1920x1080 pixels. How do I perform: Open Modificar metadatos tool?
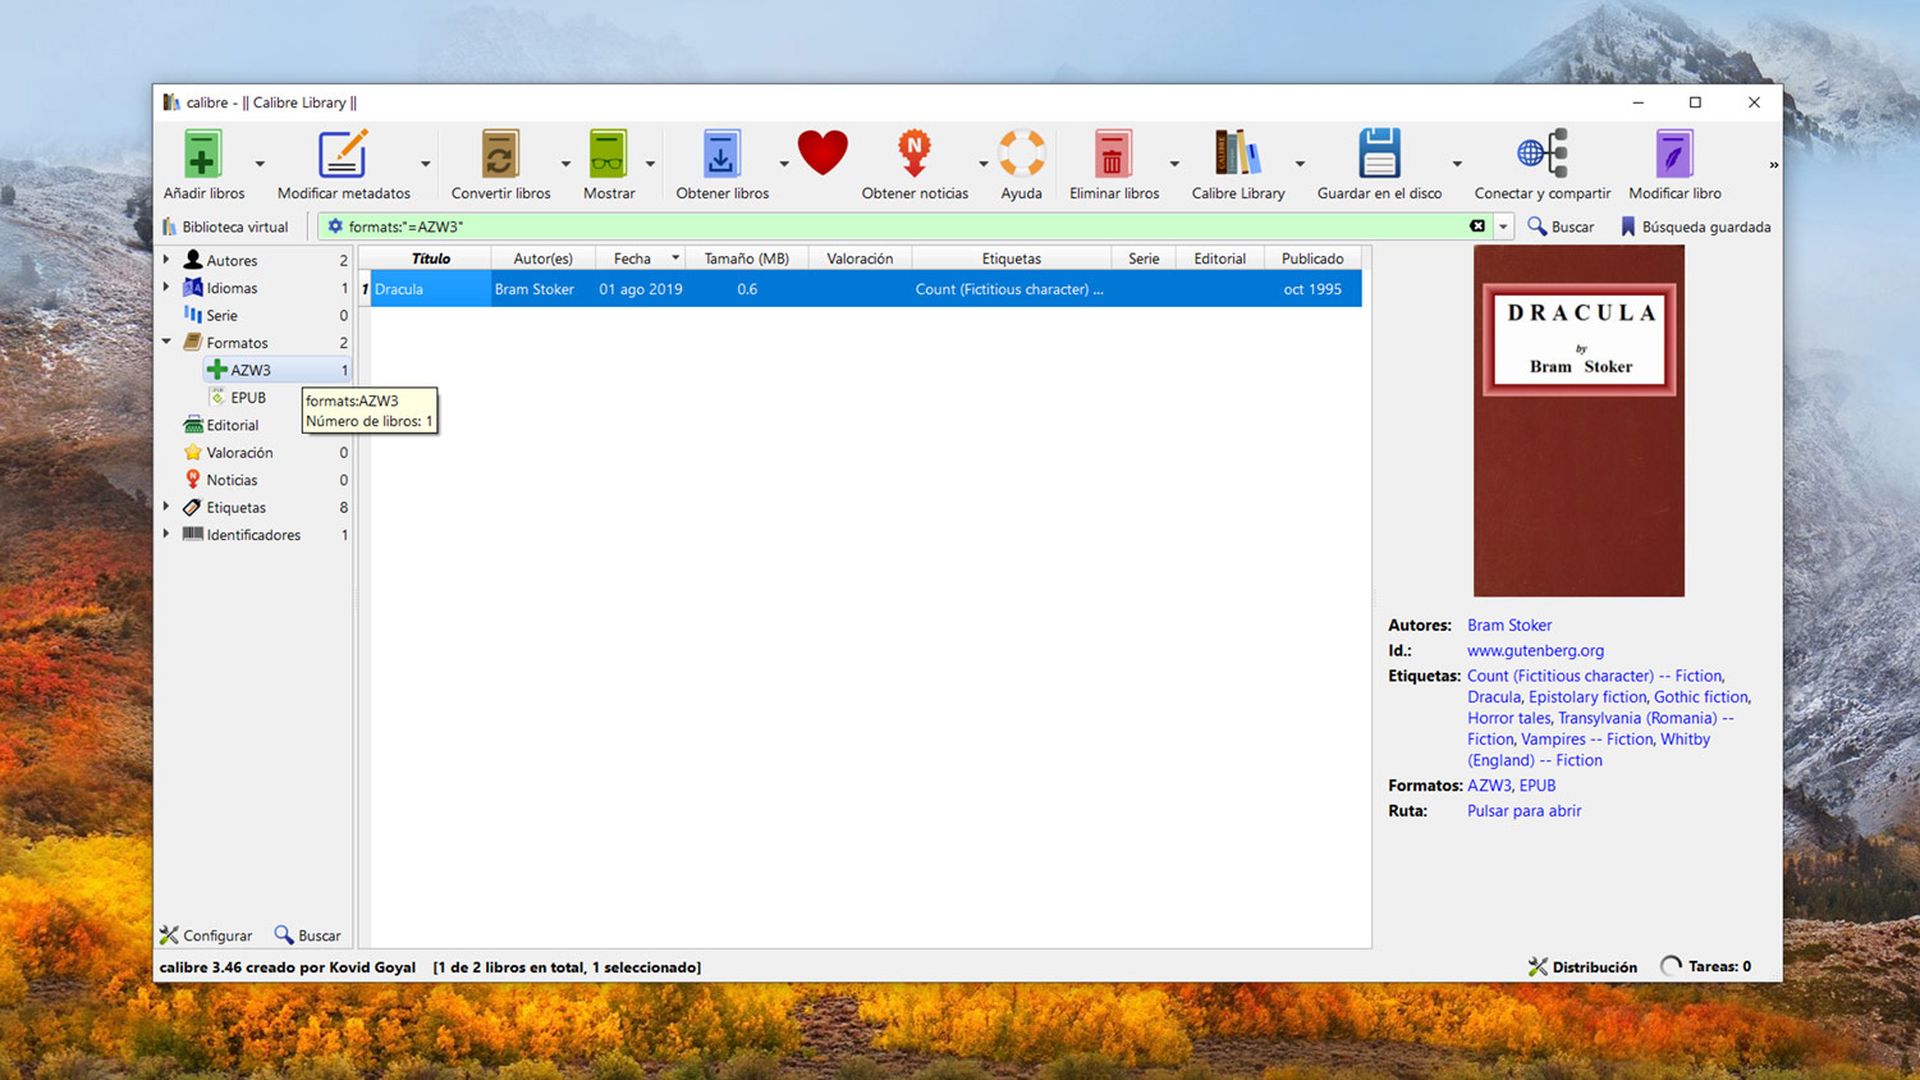tap(343, 155)
